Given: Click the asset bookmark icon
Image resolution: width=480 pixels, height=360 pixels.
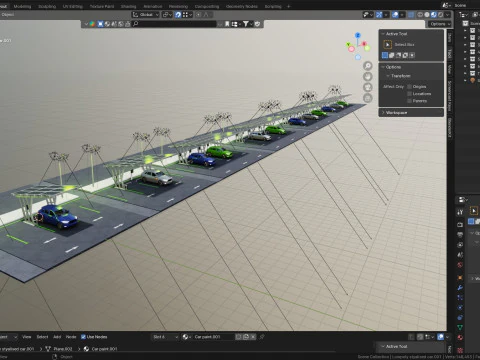Looking at the screenshot, I should [x=227, y=24].
